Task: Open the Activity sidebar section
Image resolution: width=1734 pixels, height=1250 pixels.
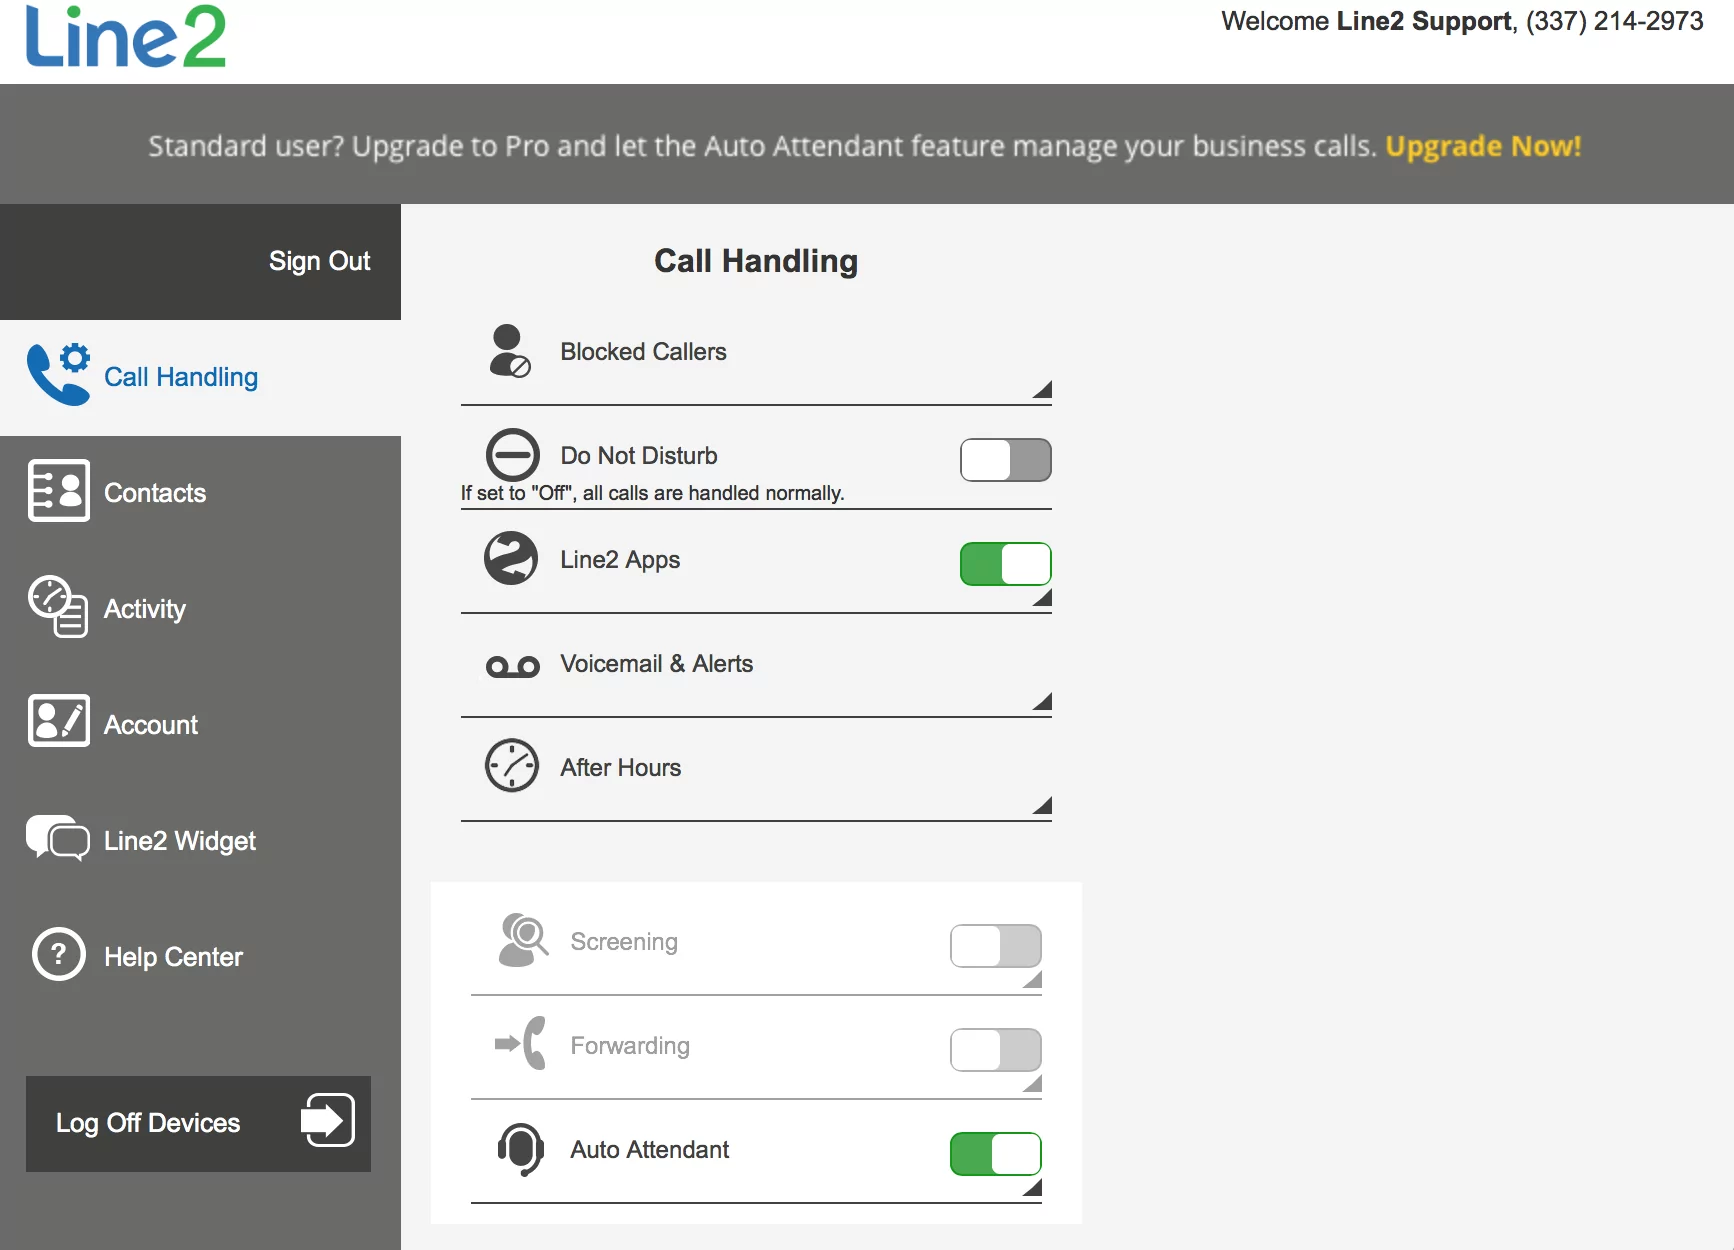Action: pyautogui.click(x=200, y=609)
